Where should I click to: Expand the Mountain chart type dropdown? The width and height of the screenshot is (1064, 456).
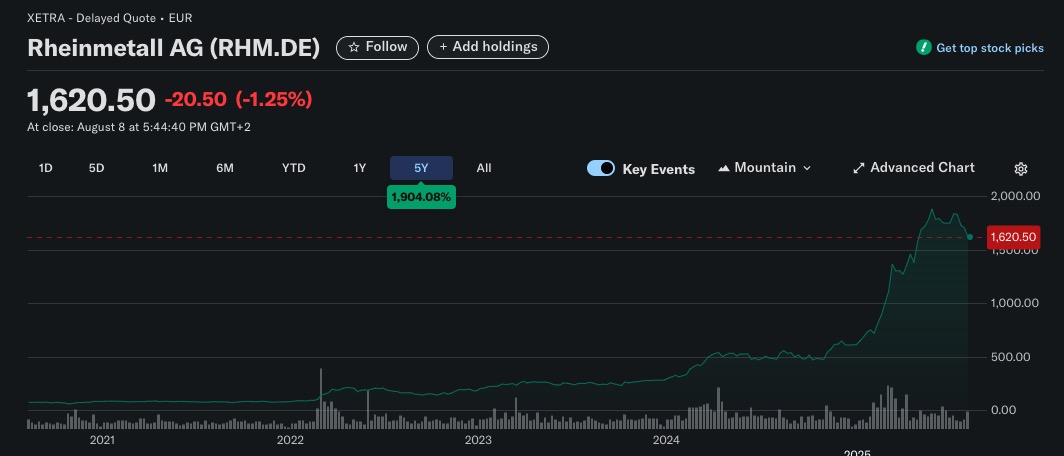point(765,168)
